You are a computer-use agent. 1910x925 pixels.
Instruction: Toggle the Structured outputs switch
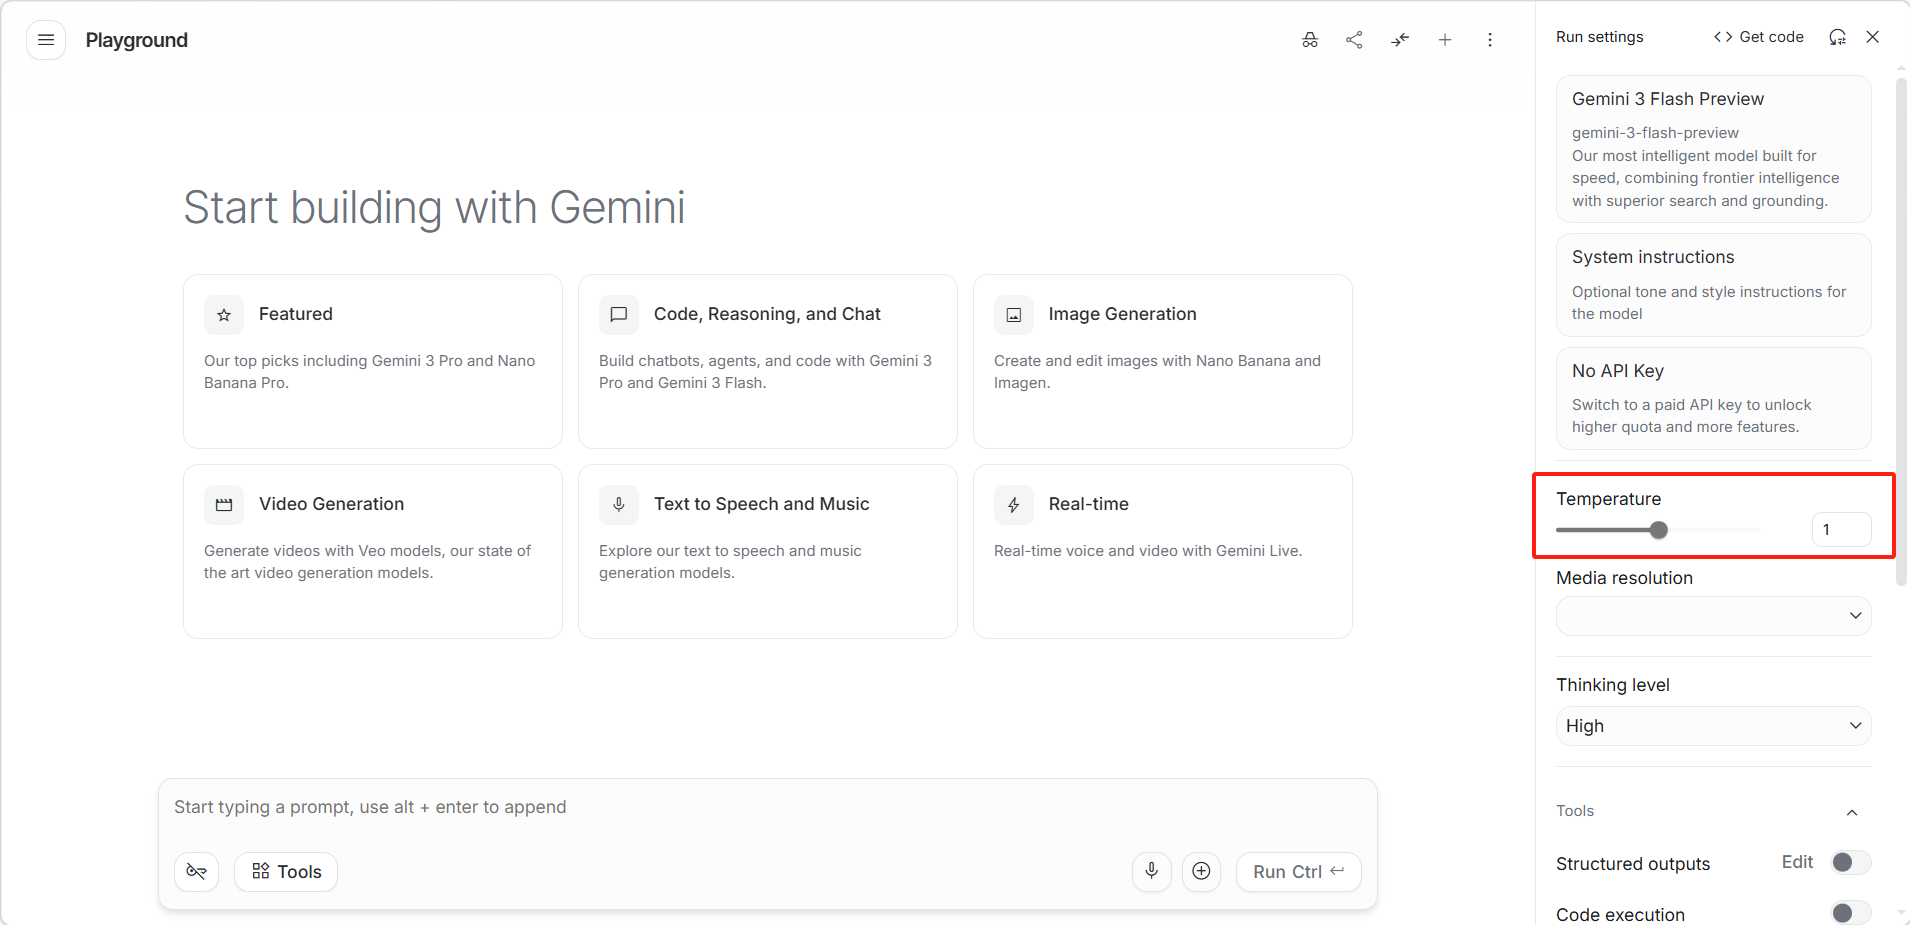(1851, 862)
